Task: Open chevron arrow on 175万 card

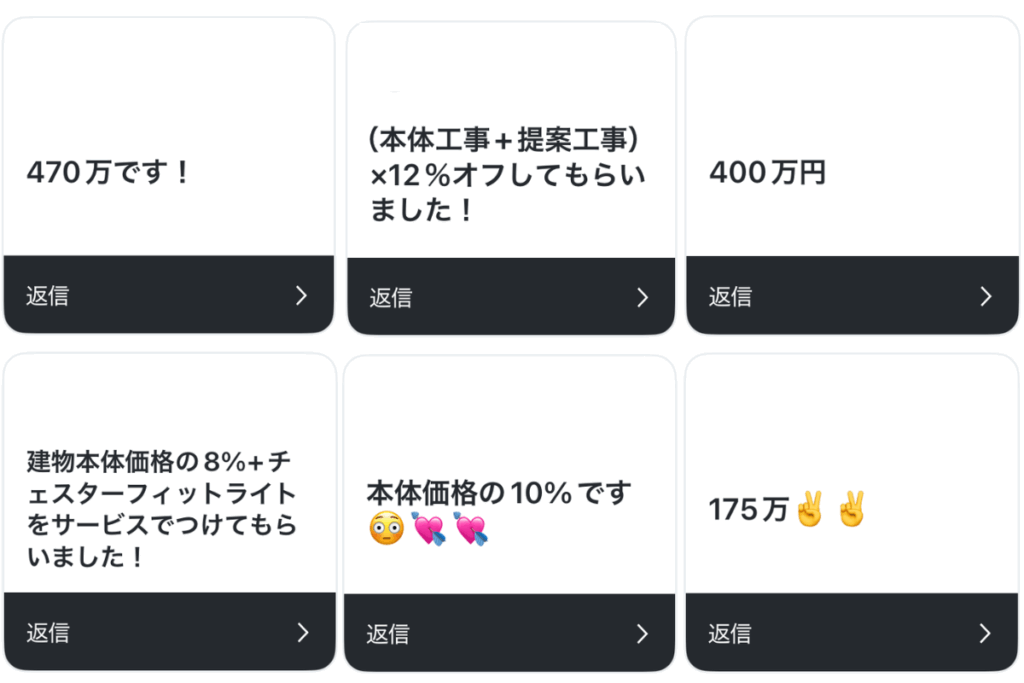Action: point(985,633)
